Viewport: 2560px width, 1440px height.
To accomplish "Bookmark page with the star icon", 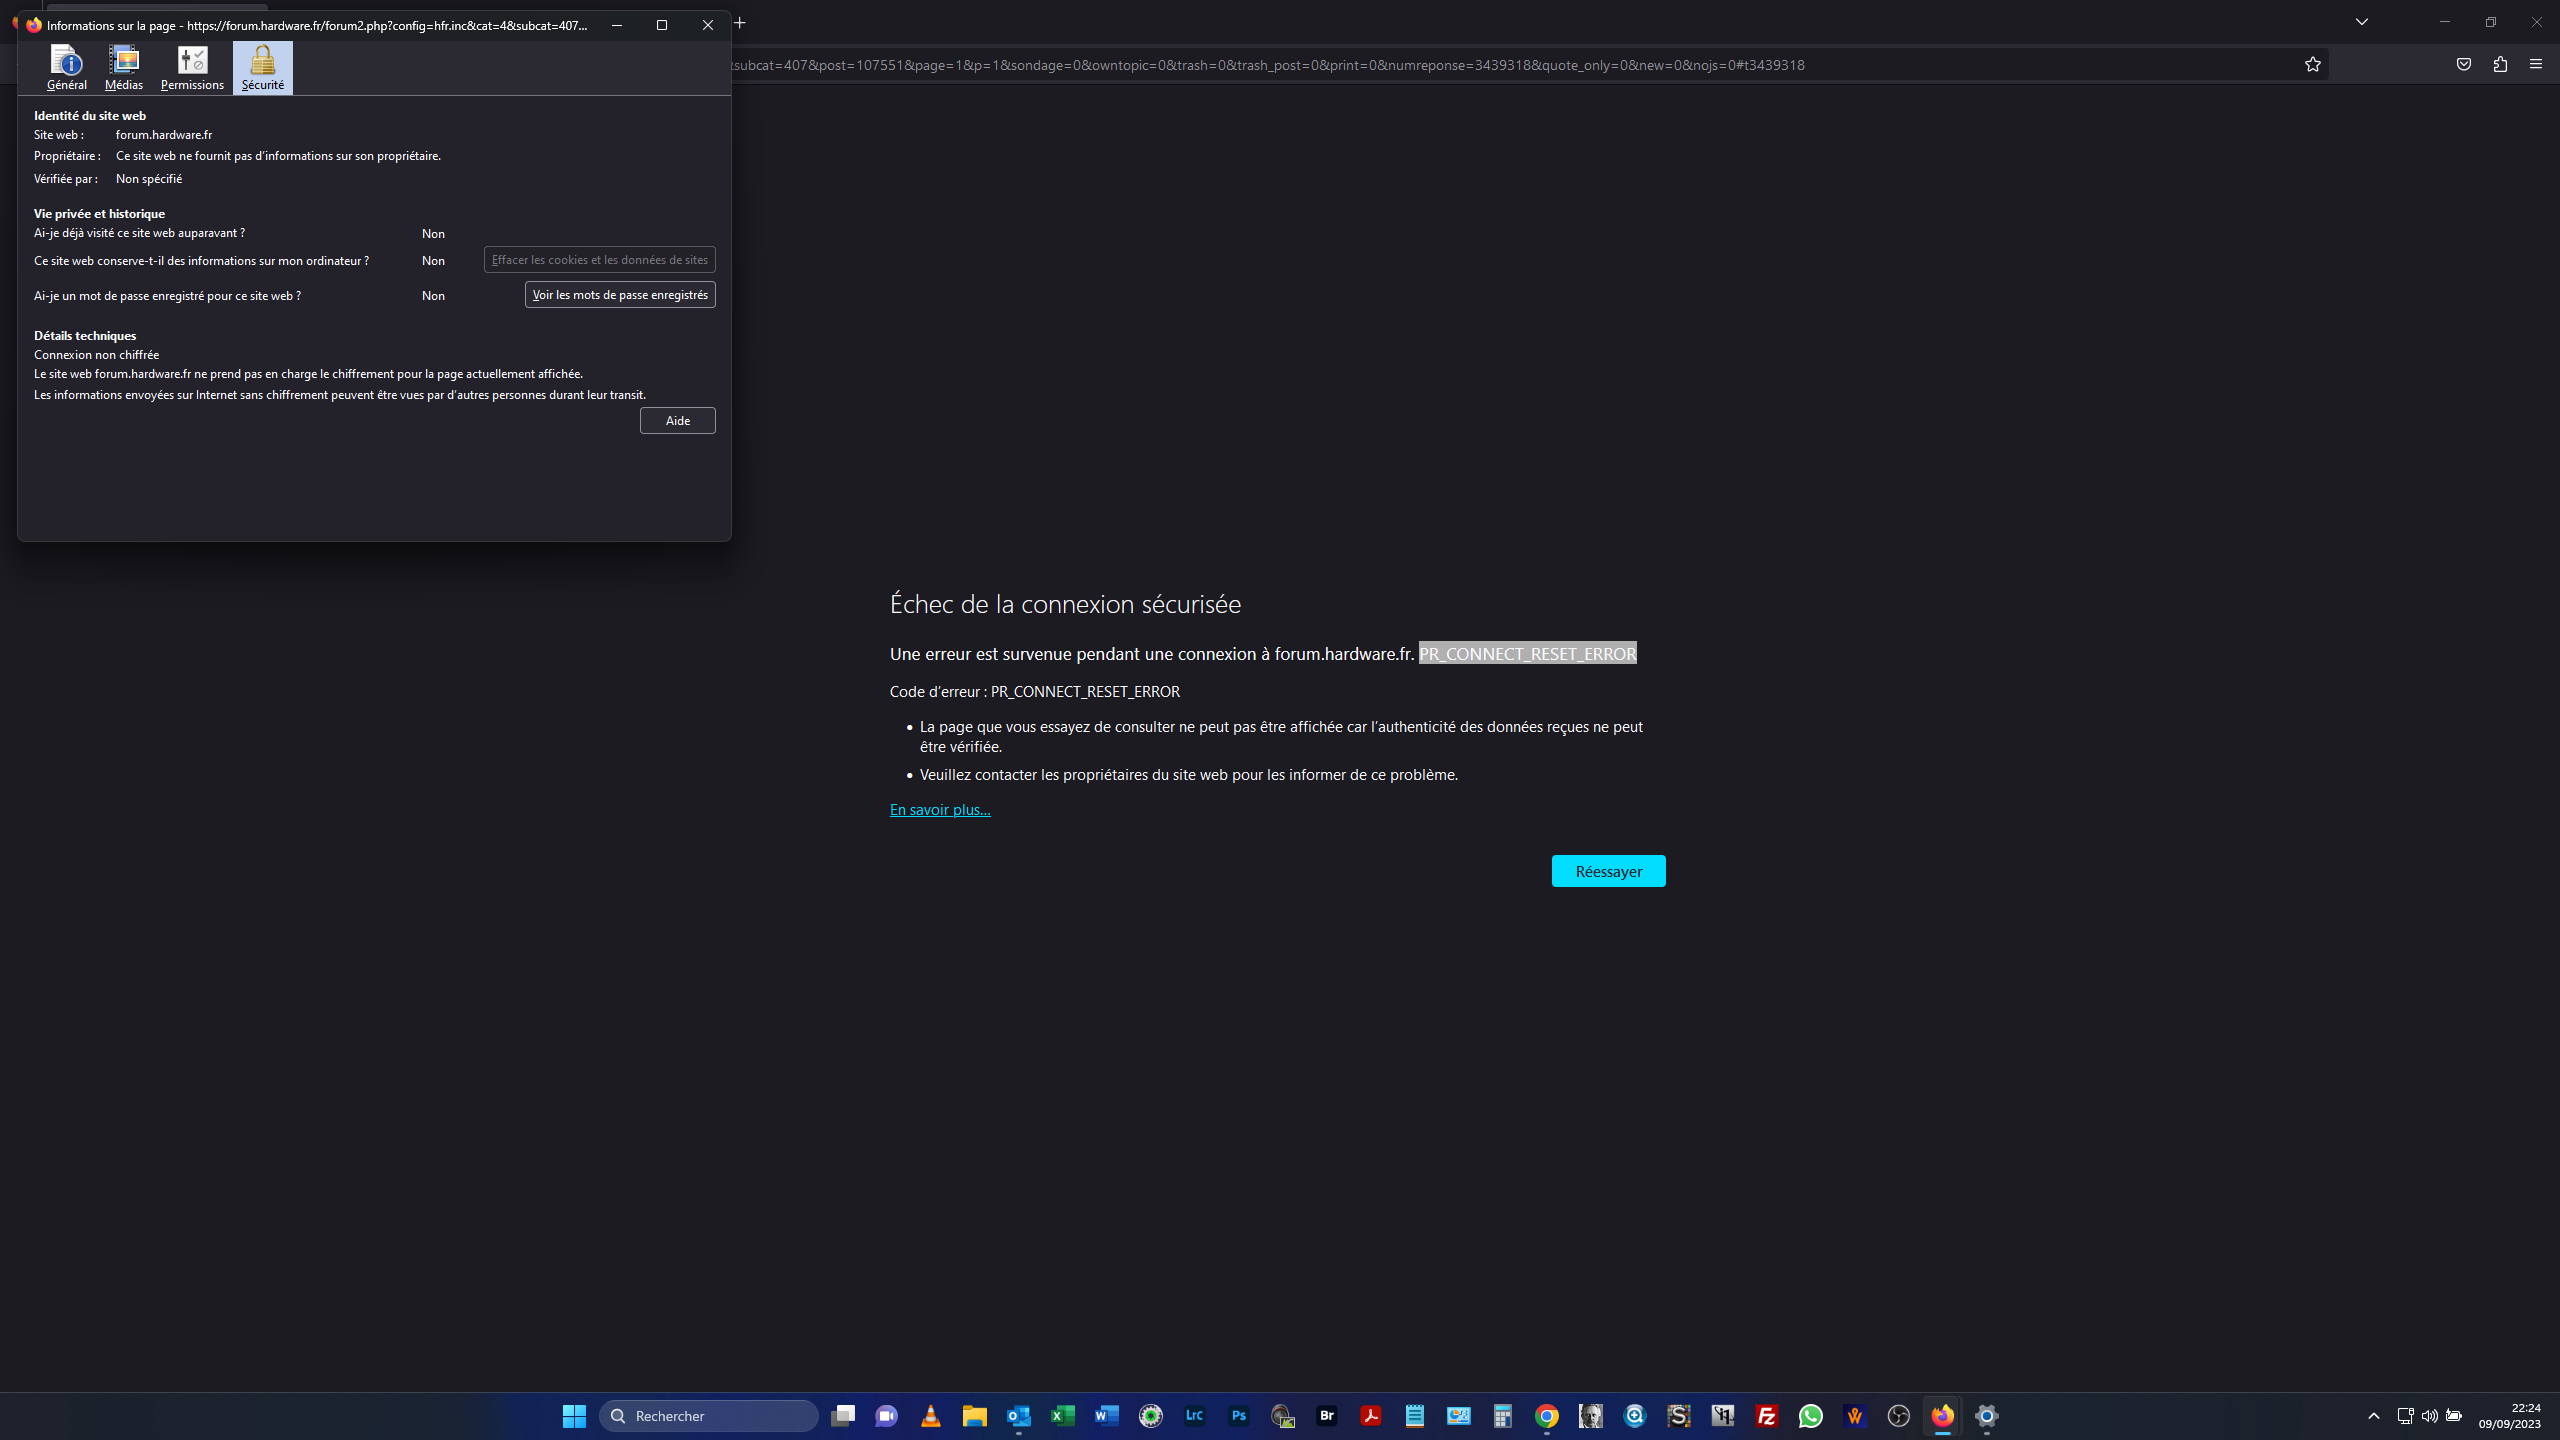I will click(2313, 65).
